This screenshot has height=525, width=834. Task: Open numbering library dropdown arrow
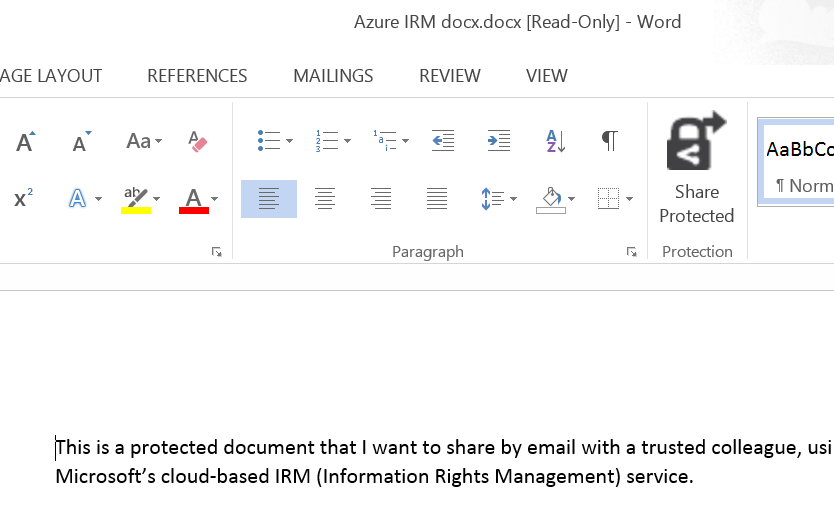click(347, 141)
